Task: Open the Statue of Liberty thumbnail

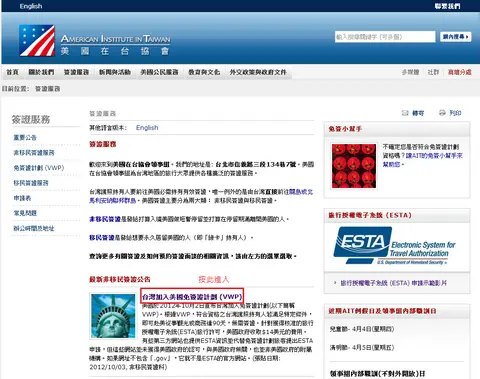Action: coord(114,316)
